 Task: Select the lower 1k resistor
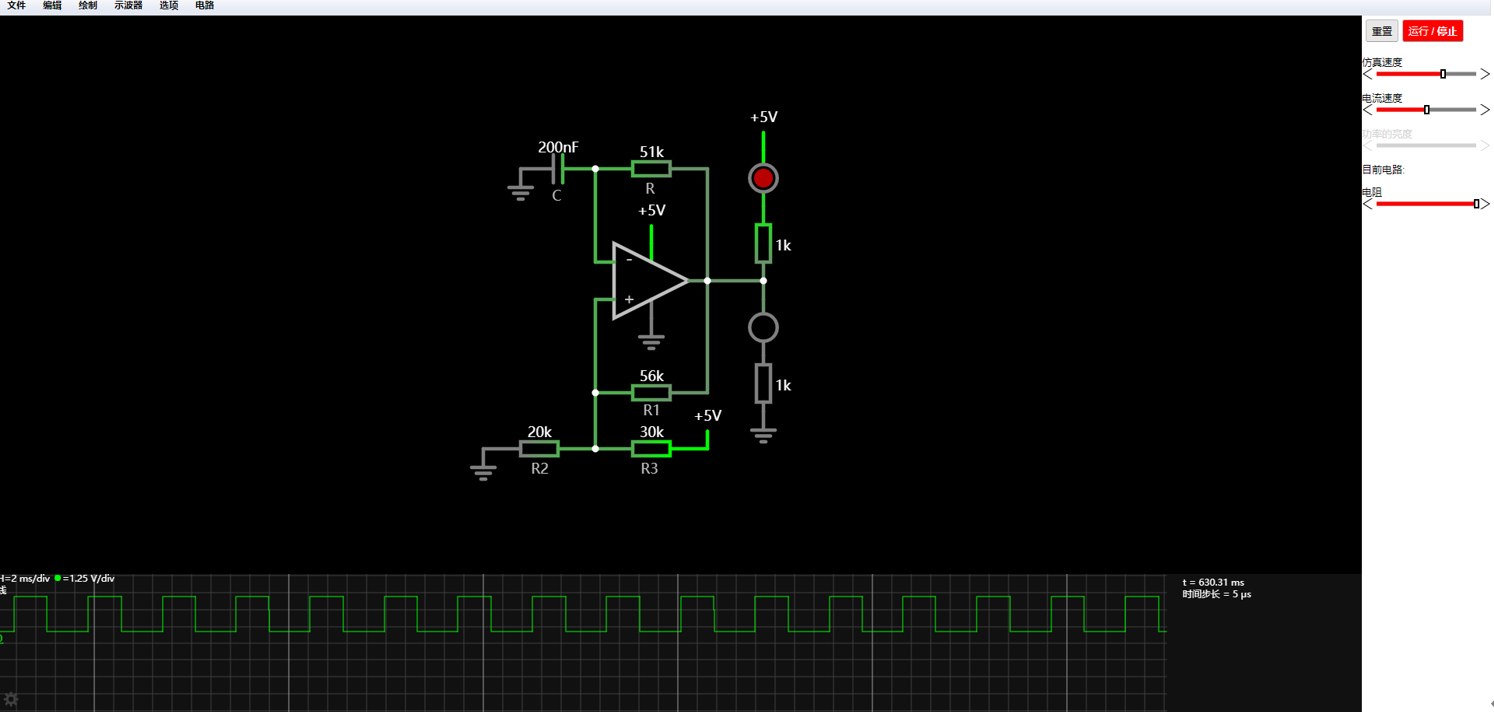click(763, 384)
